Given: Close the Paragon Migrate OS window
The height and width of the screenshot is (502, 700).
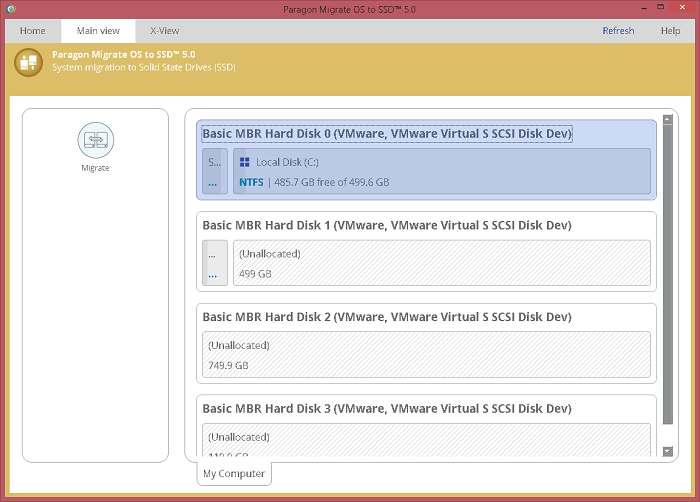Looking at the screenshot, I should (682, 7).
